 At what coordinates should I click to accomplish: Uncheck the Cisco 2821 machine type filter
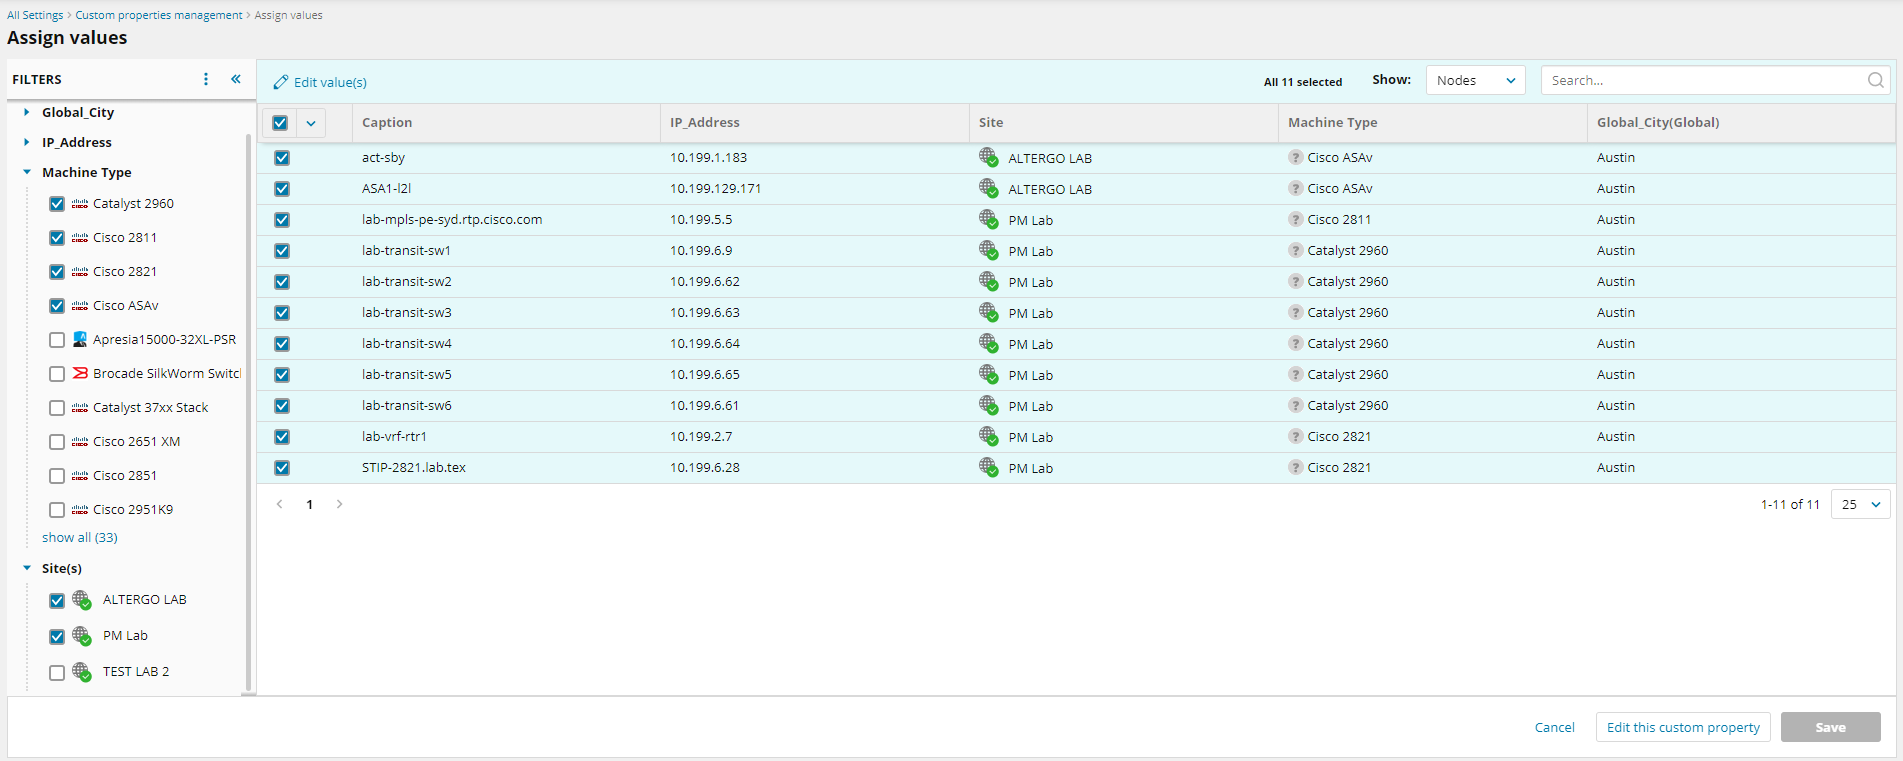click(57, 272)
